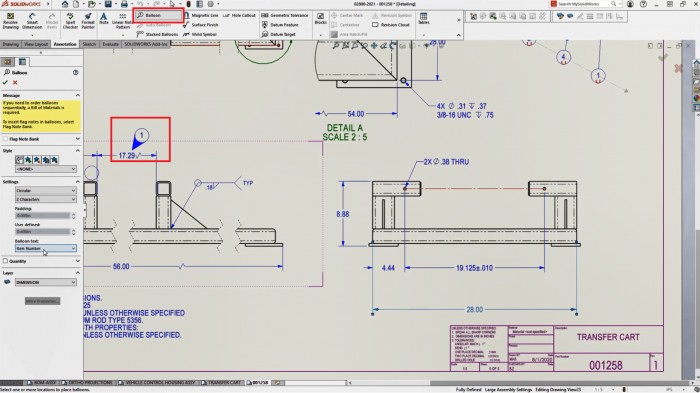The image size is (700, 393).
Task: Enable the Quantity checkbox
Action: click(5, 261)
